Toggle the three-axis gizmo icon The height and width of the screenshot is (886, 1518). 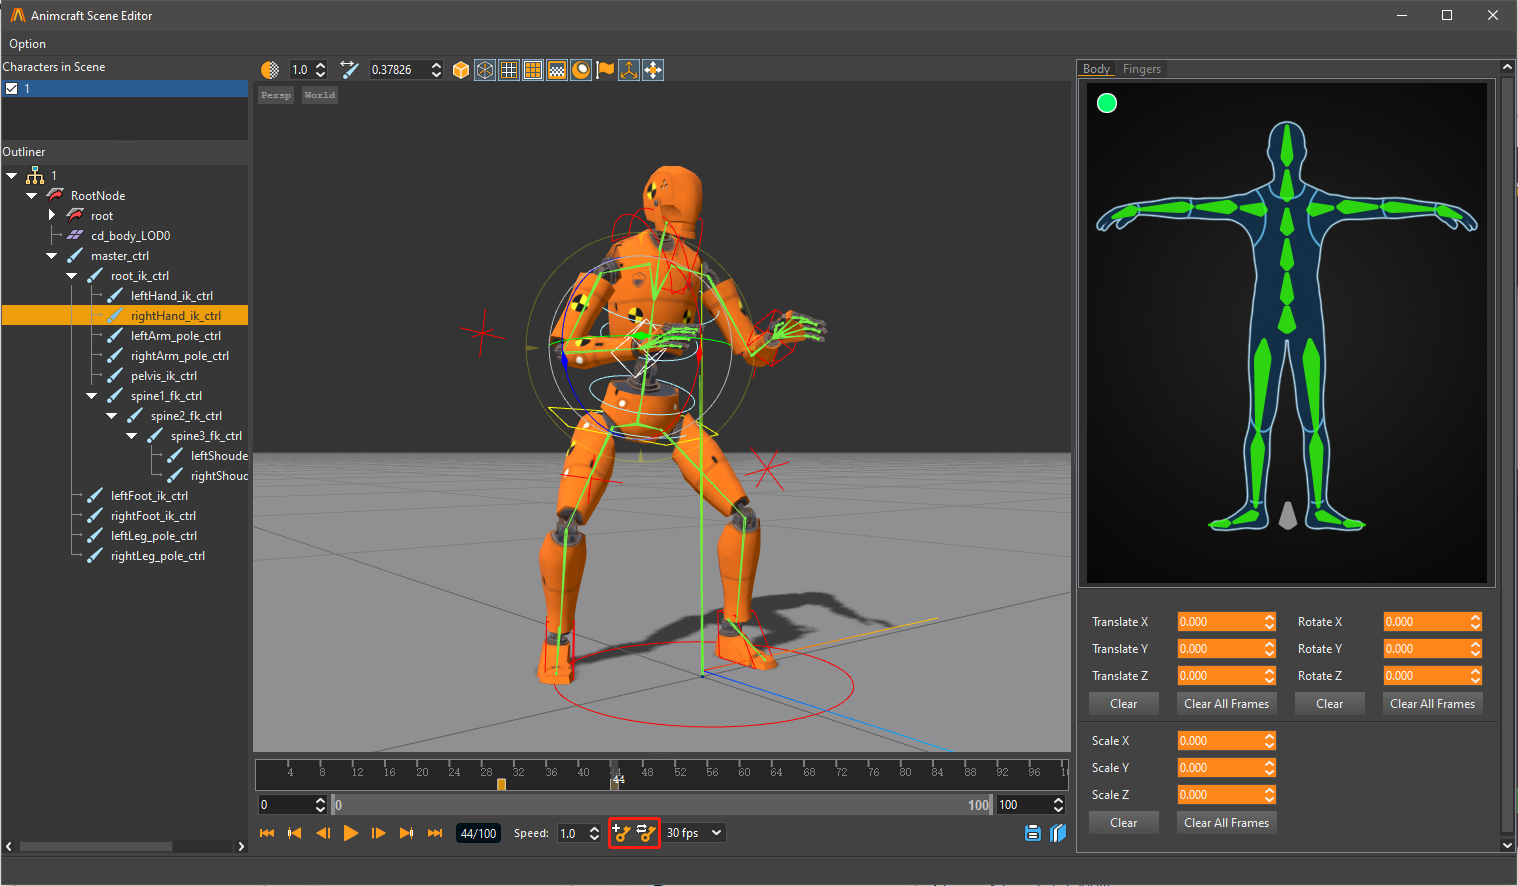pos(629,70)
